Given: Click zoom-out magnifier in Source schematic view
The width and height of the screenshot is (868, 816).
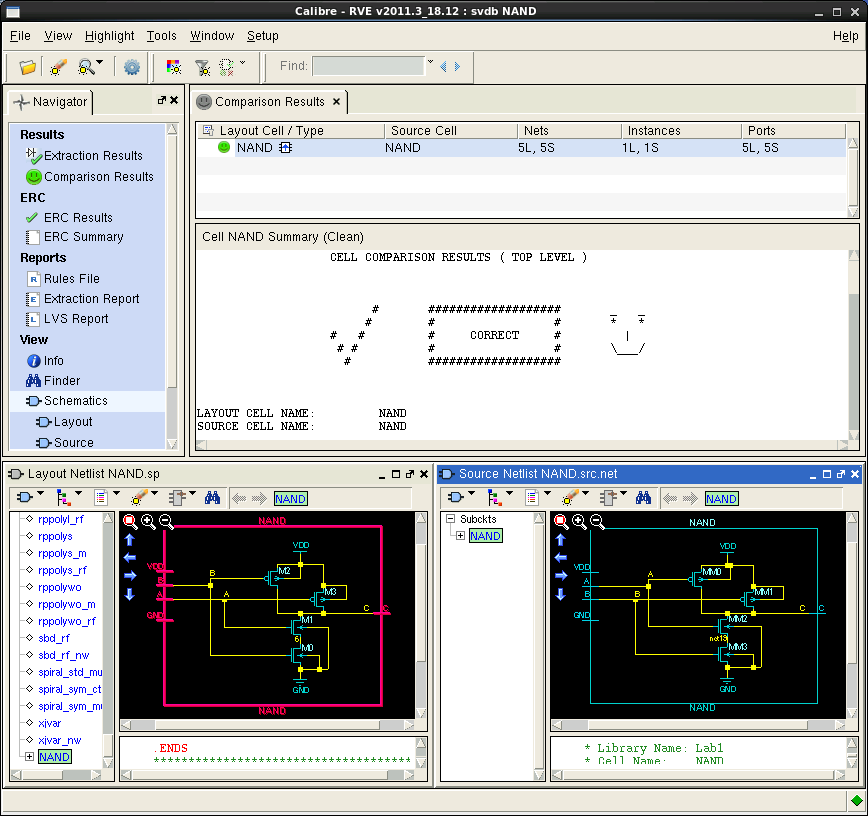Looking at the screenshot, I should coord(597,521).
